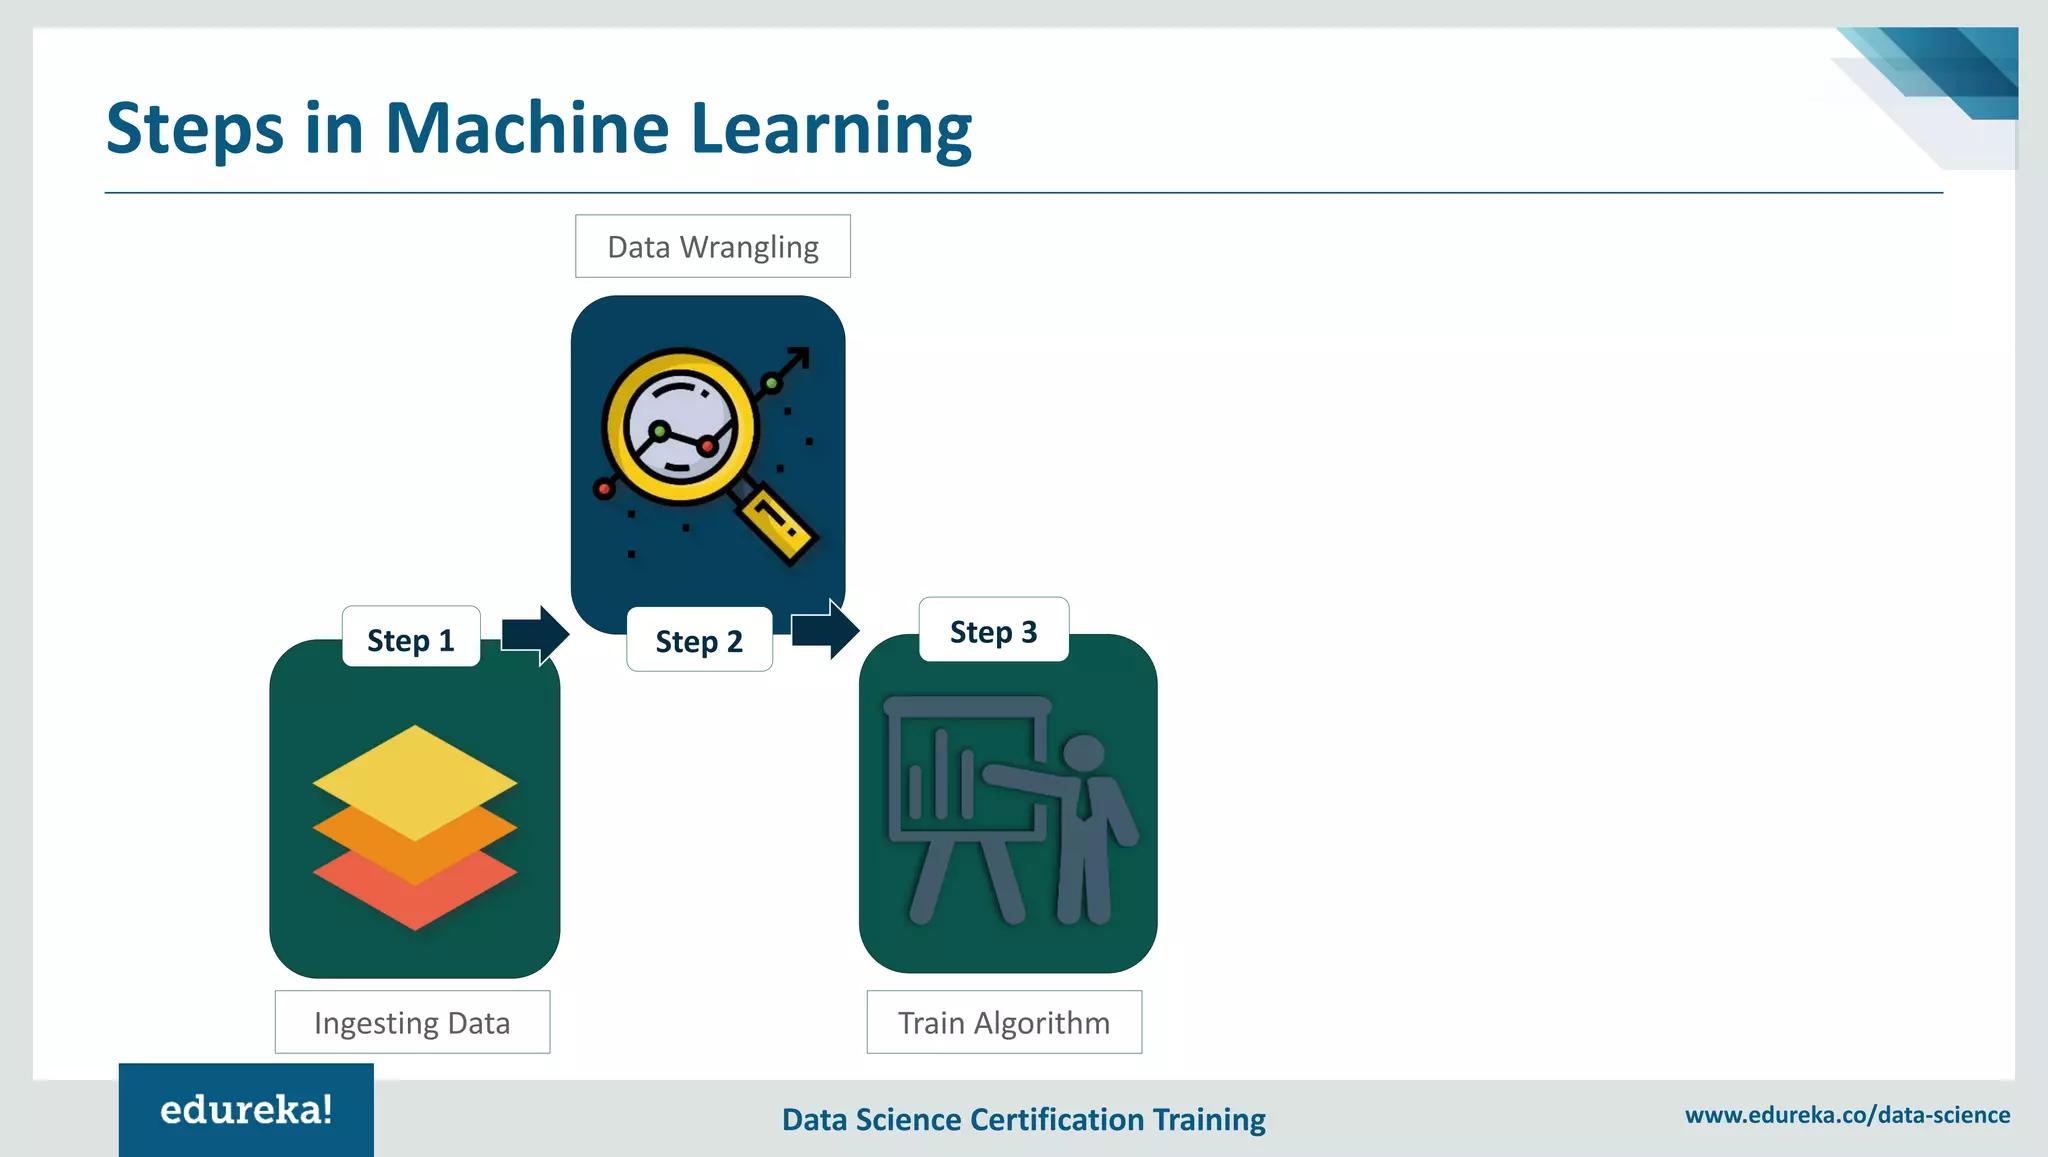This screenshot has width=2048, height=1157.
Task: Click Data Science Certification Training footer text
Action: coord(1024,1119)
